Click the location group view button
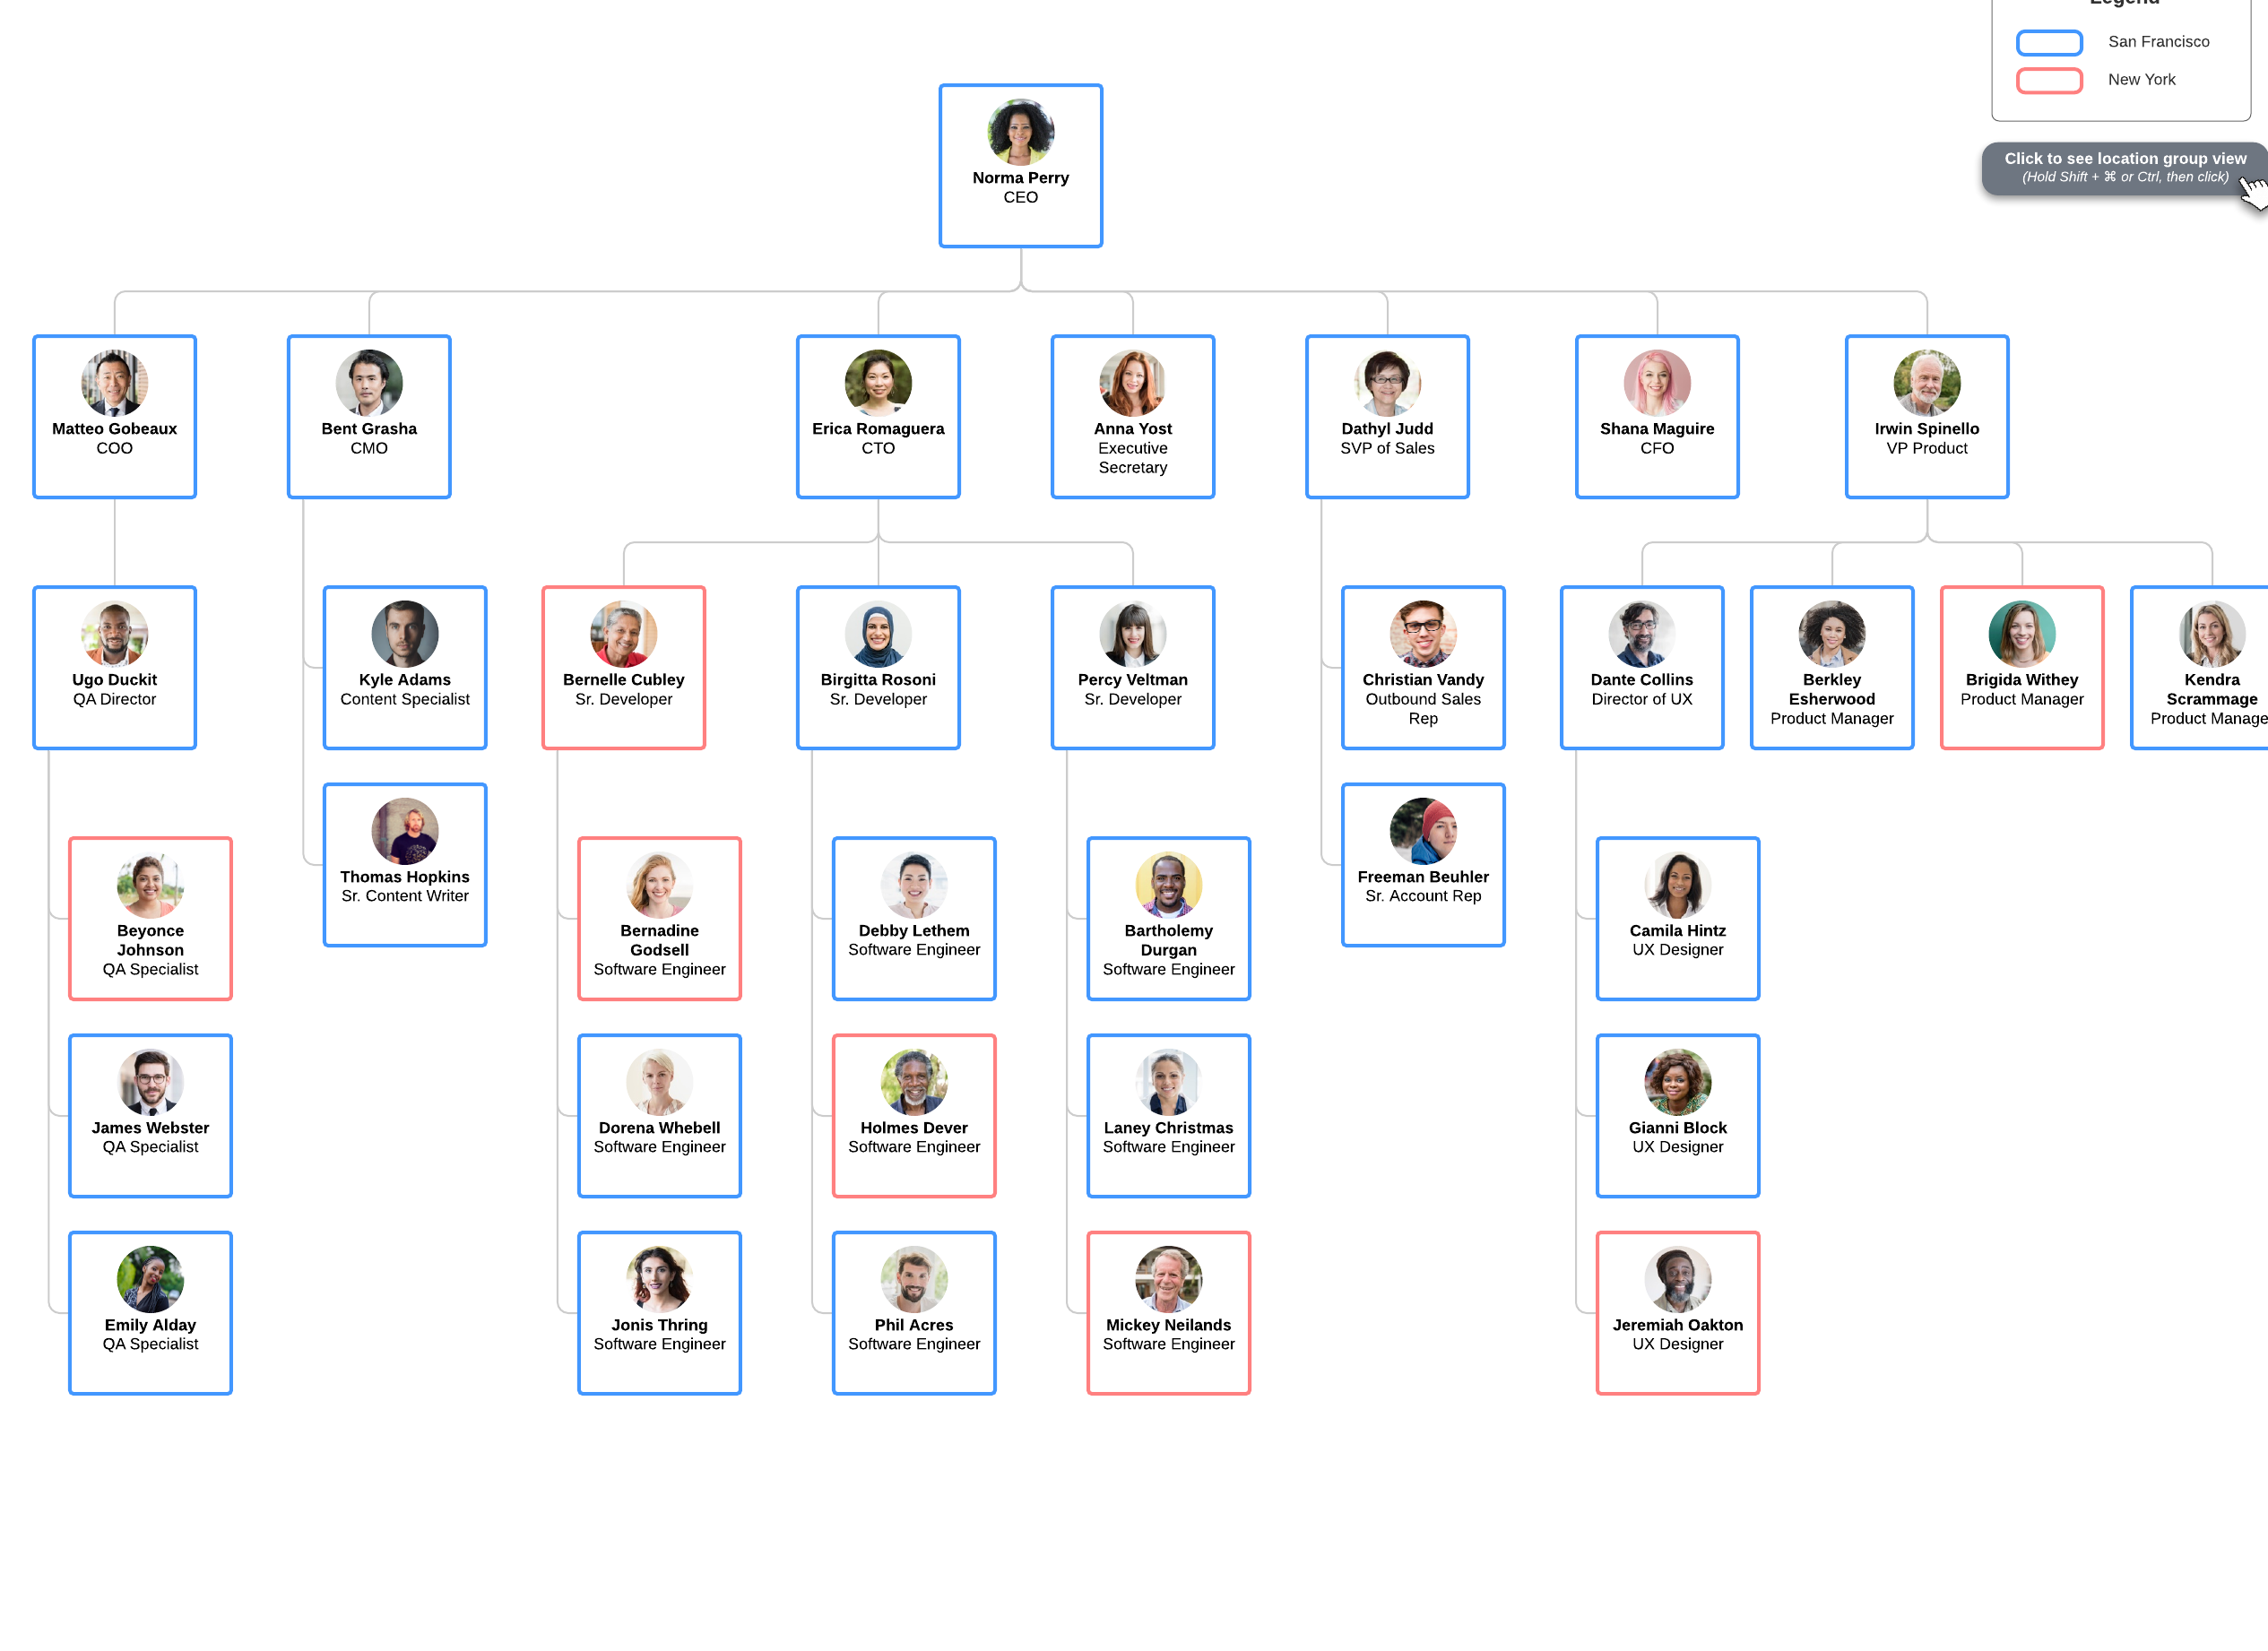 point(2118,168)
